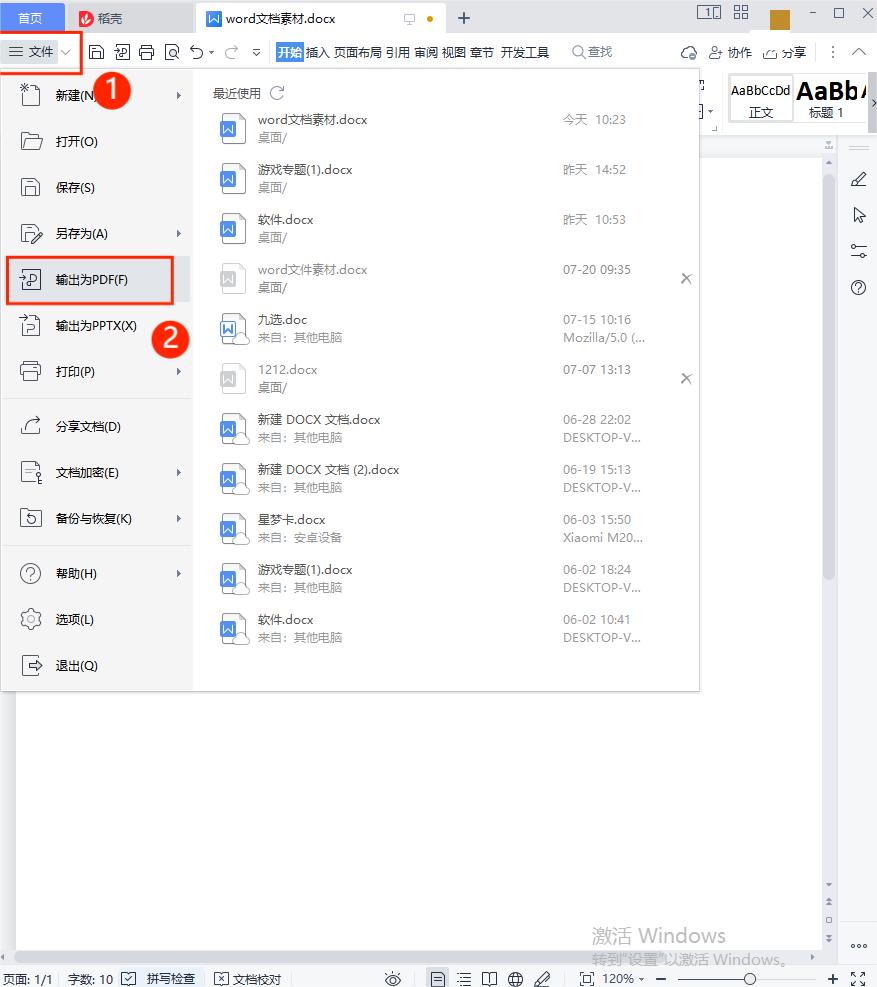The height and width of the screenshot is (987, 877).
Task: Click the zoom slider handle in status bar
Action: point(749,978)
